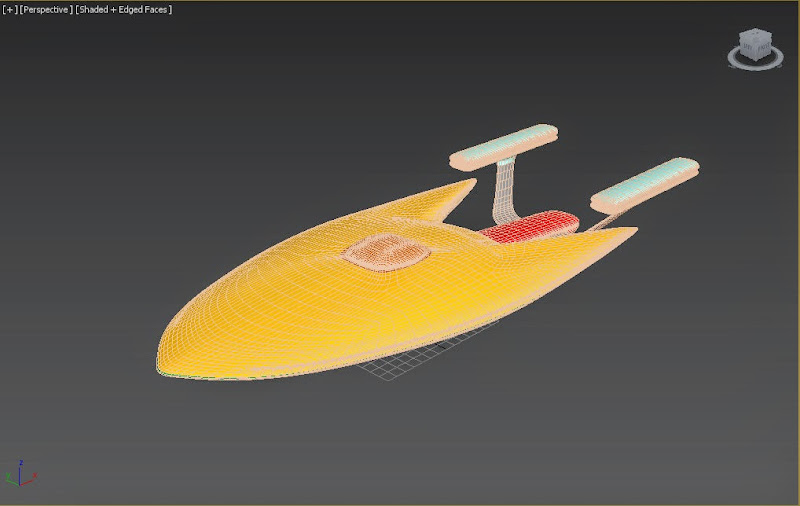Select the right nacelle near the ViewCube

coord(645,185)
